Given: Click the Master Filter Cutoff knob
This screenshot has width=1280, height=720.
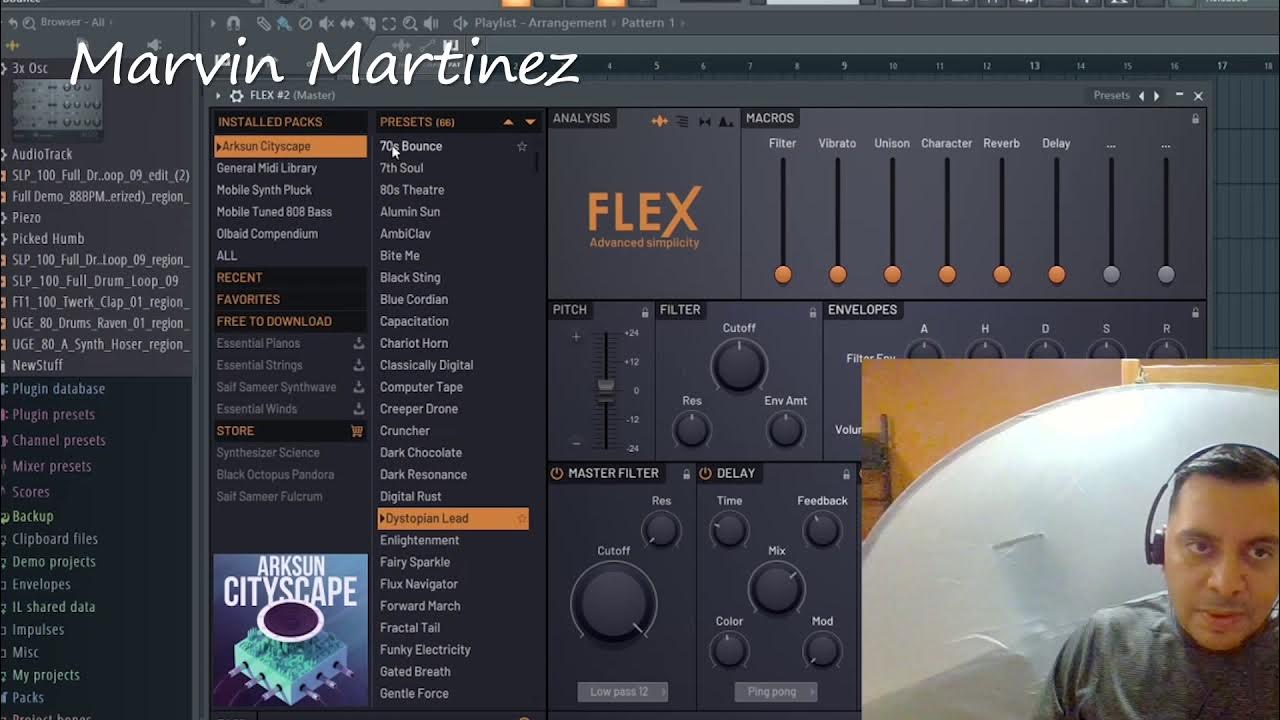Looking at the screenshot, I should [613, 603].
